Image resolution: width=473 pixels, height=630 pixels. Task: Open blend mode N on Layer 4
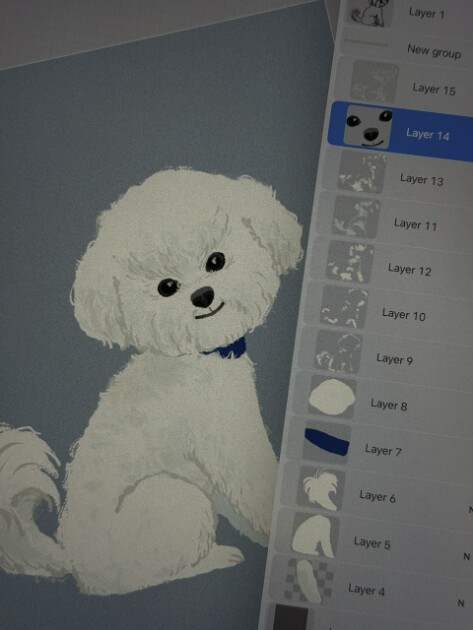coord(461,603)
